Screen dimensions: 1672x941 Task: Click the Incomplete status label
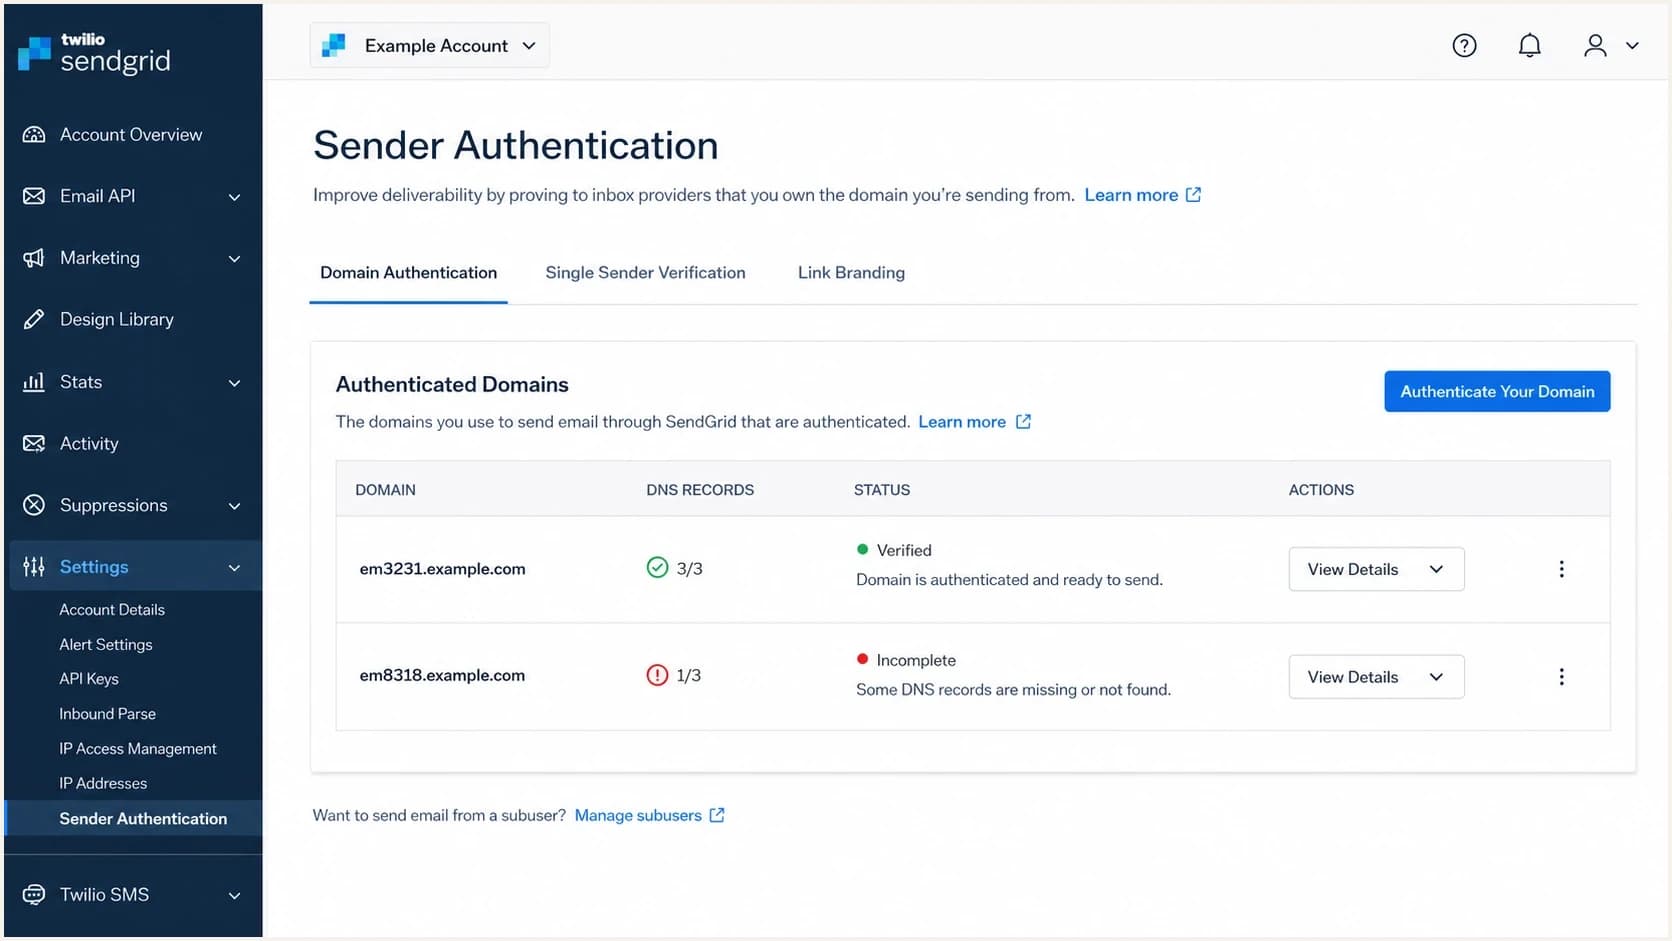[916, 660]
